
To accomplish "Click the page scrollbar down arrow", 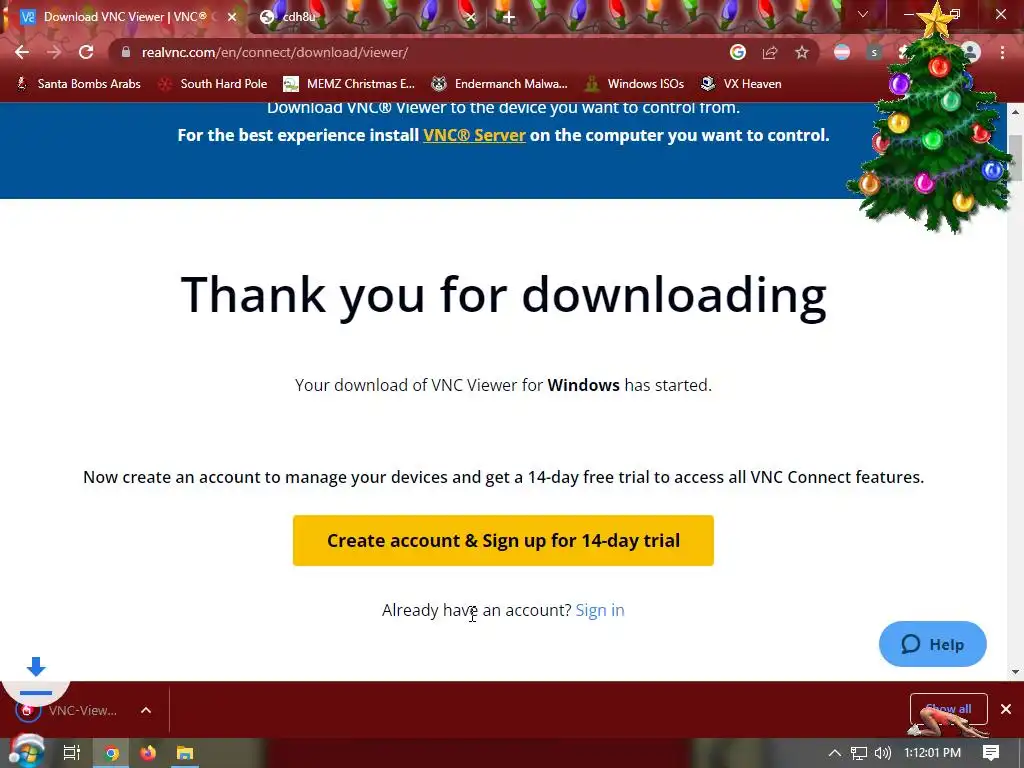I will (x=1016, y=672).
